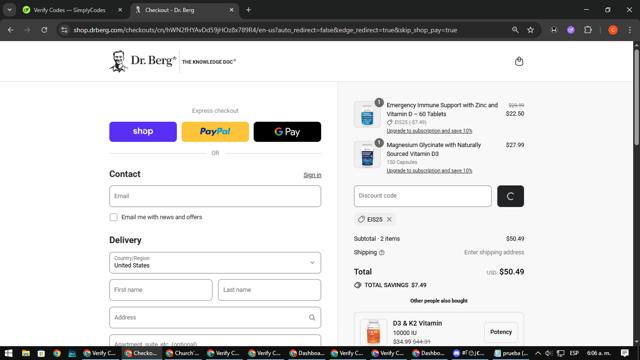Screen dimensions: 640x360
Task: Close the Verify Codes SimplyCodes tab
Action: [120, 10]
